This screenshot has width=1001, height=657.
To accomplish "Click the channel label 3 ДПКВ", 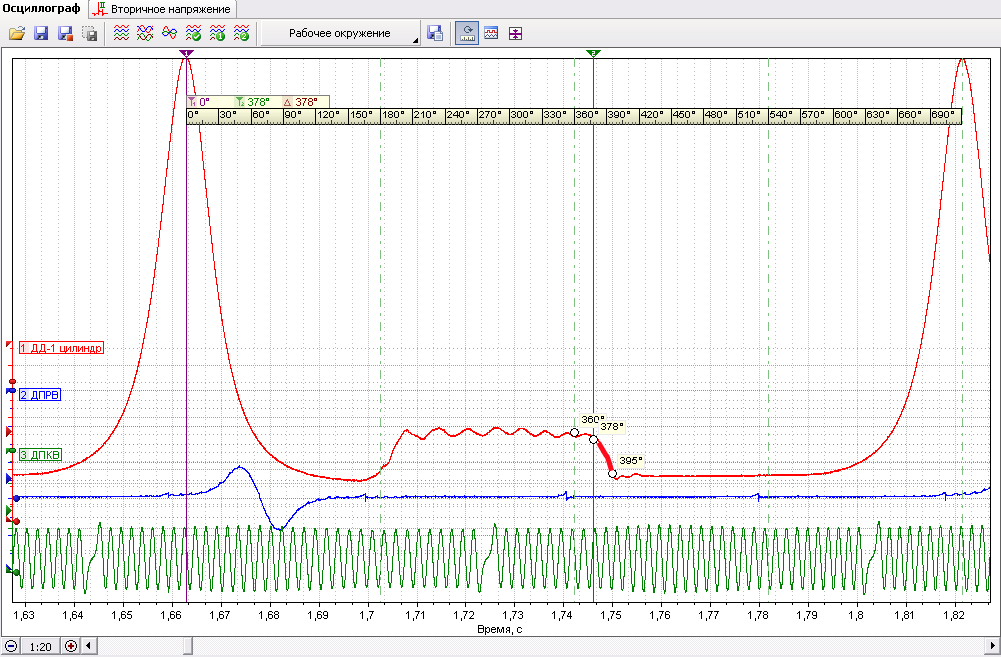I will click(x=41, y=455).
